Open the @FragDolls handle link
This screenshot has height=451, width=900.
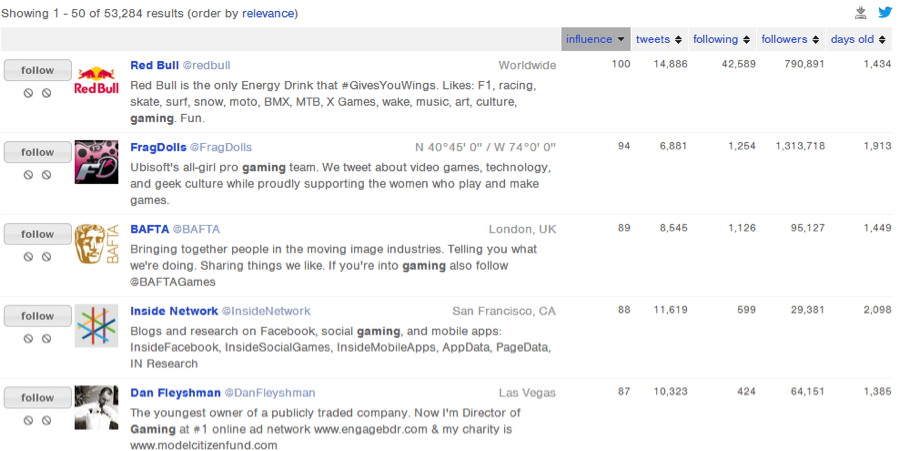(221, 147)
